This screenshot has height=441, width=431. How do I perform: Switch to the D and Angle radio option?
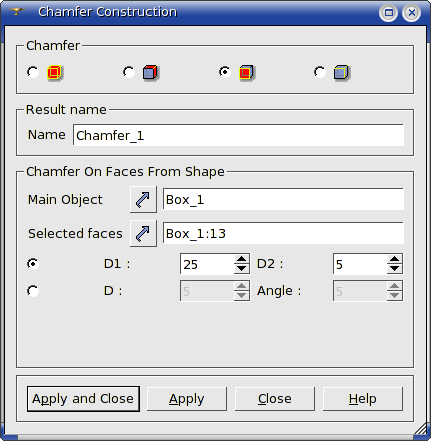click(33, 291)
